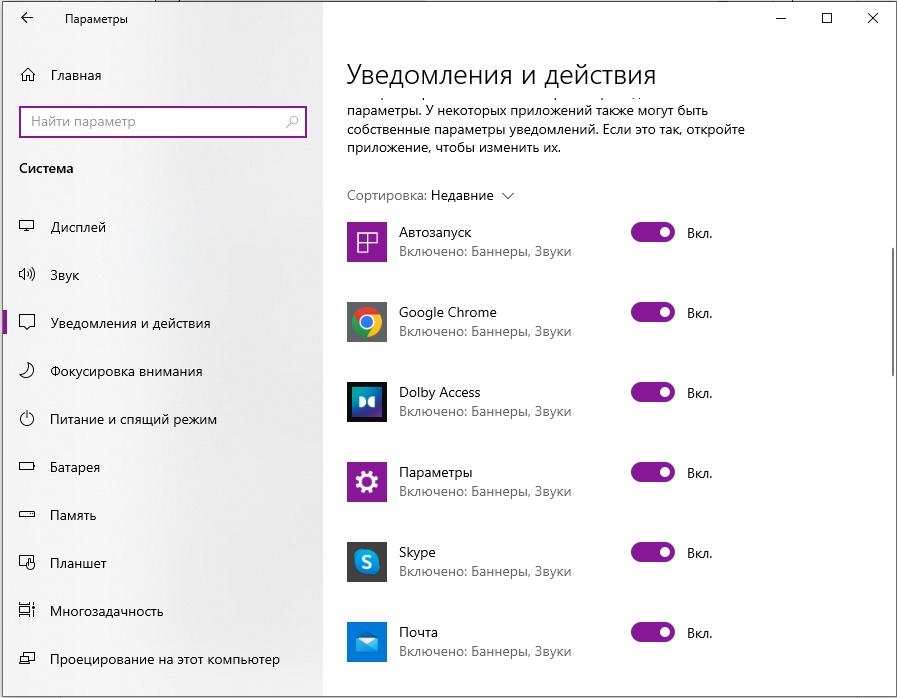Viewport: 897px width, 698px height.
Task: Toggle Параметры app notifications
Action: click(x=653, y=473)
